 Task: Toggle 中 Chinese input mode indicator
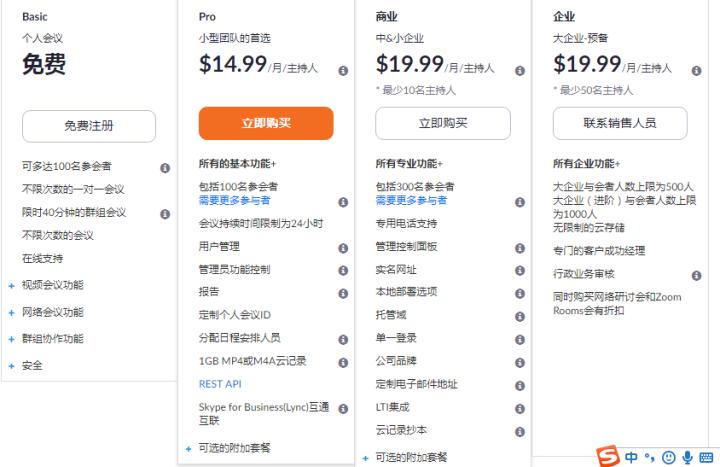pyautogui.click(x=631, y=457)
